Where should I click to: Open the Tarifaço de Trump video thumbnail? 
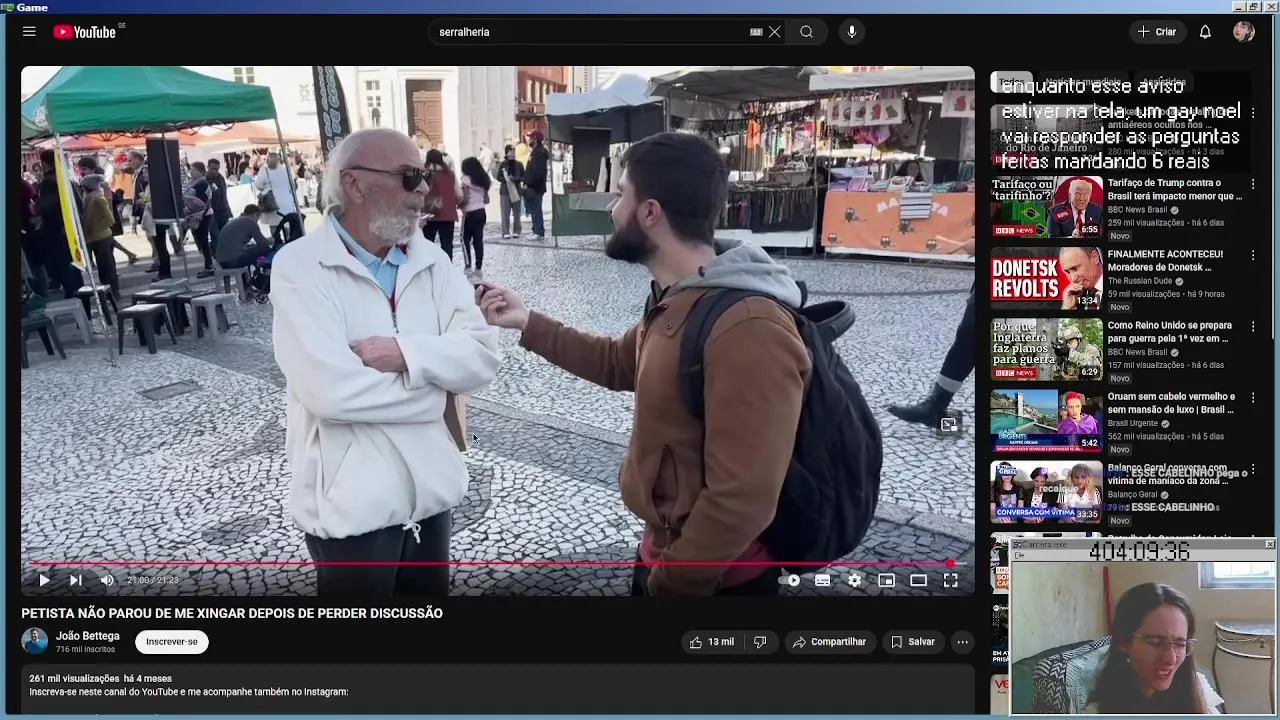coord(1046,207)
